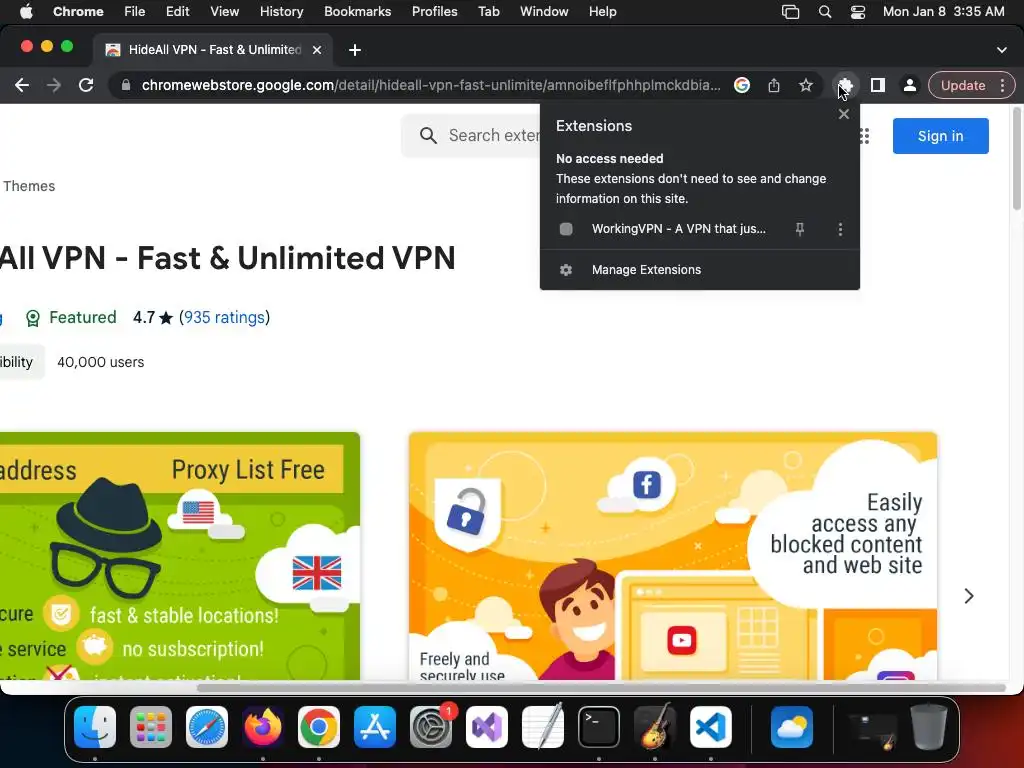The image size is (1024, 768).
Task: Open the Help menu
Action: pos(602,12)
